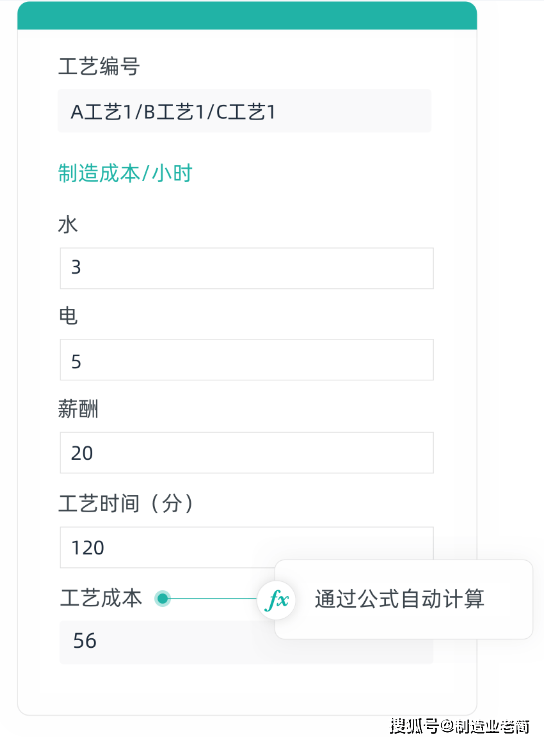Click the 薪酬 input field showing 20
544x743 pixels.
246,453
